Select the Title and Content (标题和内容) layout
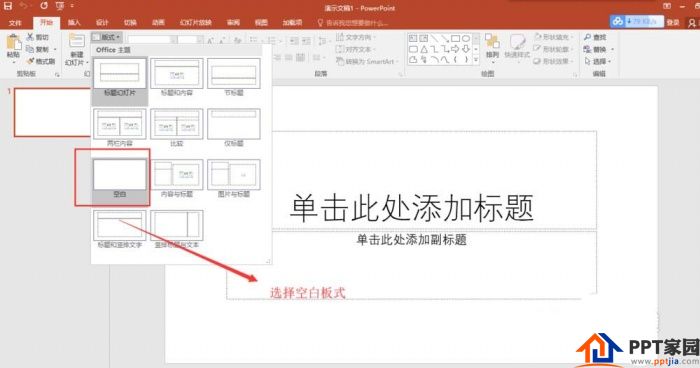This screenshot has width=700, height=368. tap(177, 77)
